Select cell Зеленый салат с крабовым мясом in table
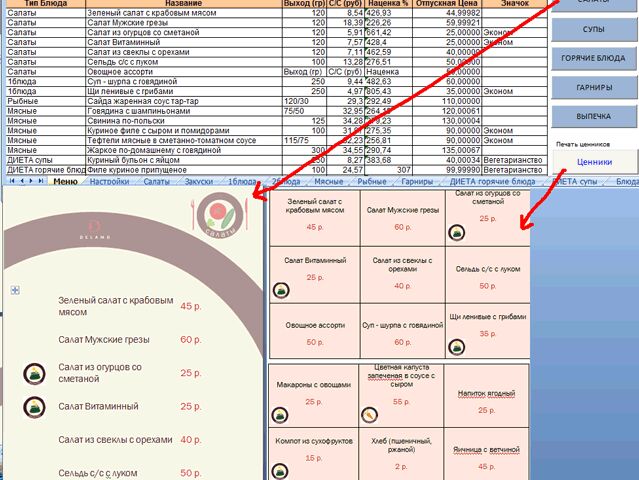The height and width of the screenshot is (480, 639). (184, 13)
